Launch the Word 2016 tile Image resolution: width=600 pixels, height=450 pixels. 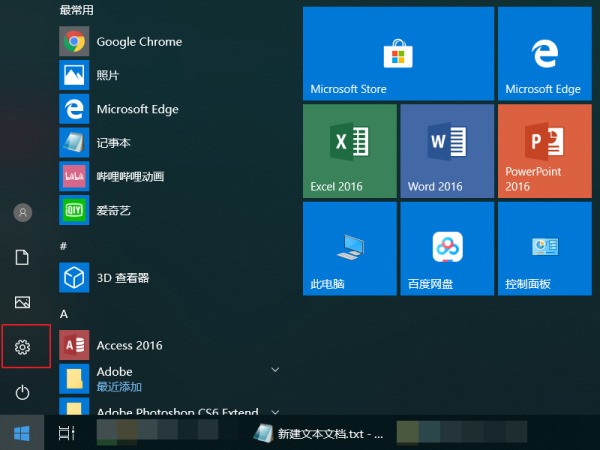pyautogui.click(x=447, y=151)
